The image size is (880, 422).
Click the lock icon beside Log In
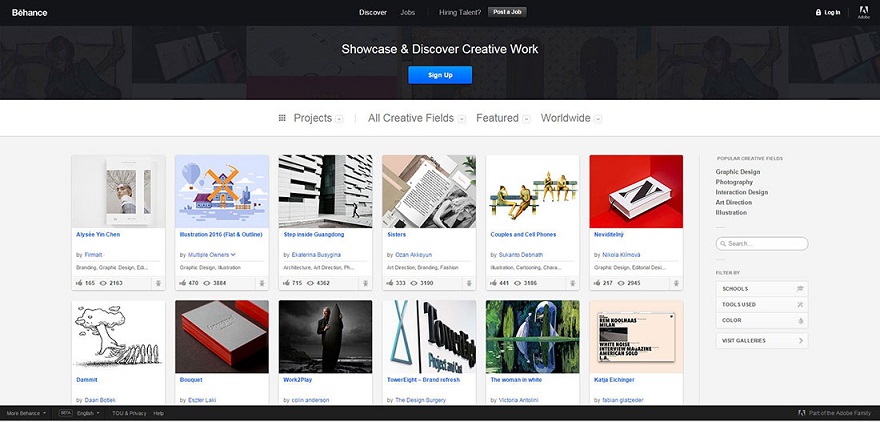(818, 12)
